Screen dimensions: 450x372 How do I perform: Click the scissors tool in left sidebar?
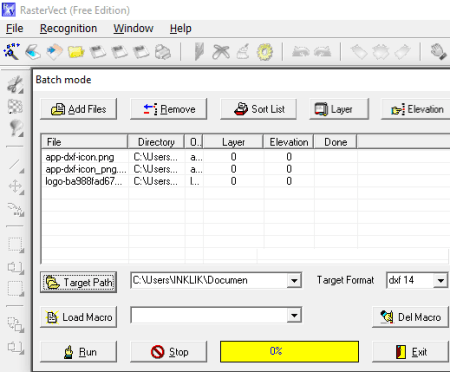tap(15, 85)
